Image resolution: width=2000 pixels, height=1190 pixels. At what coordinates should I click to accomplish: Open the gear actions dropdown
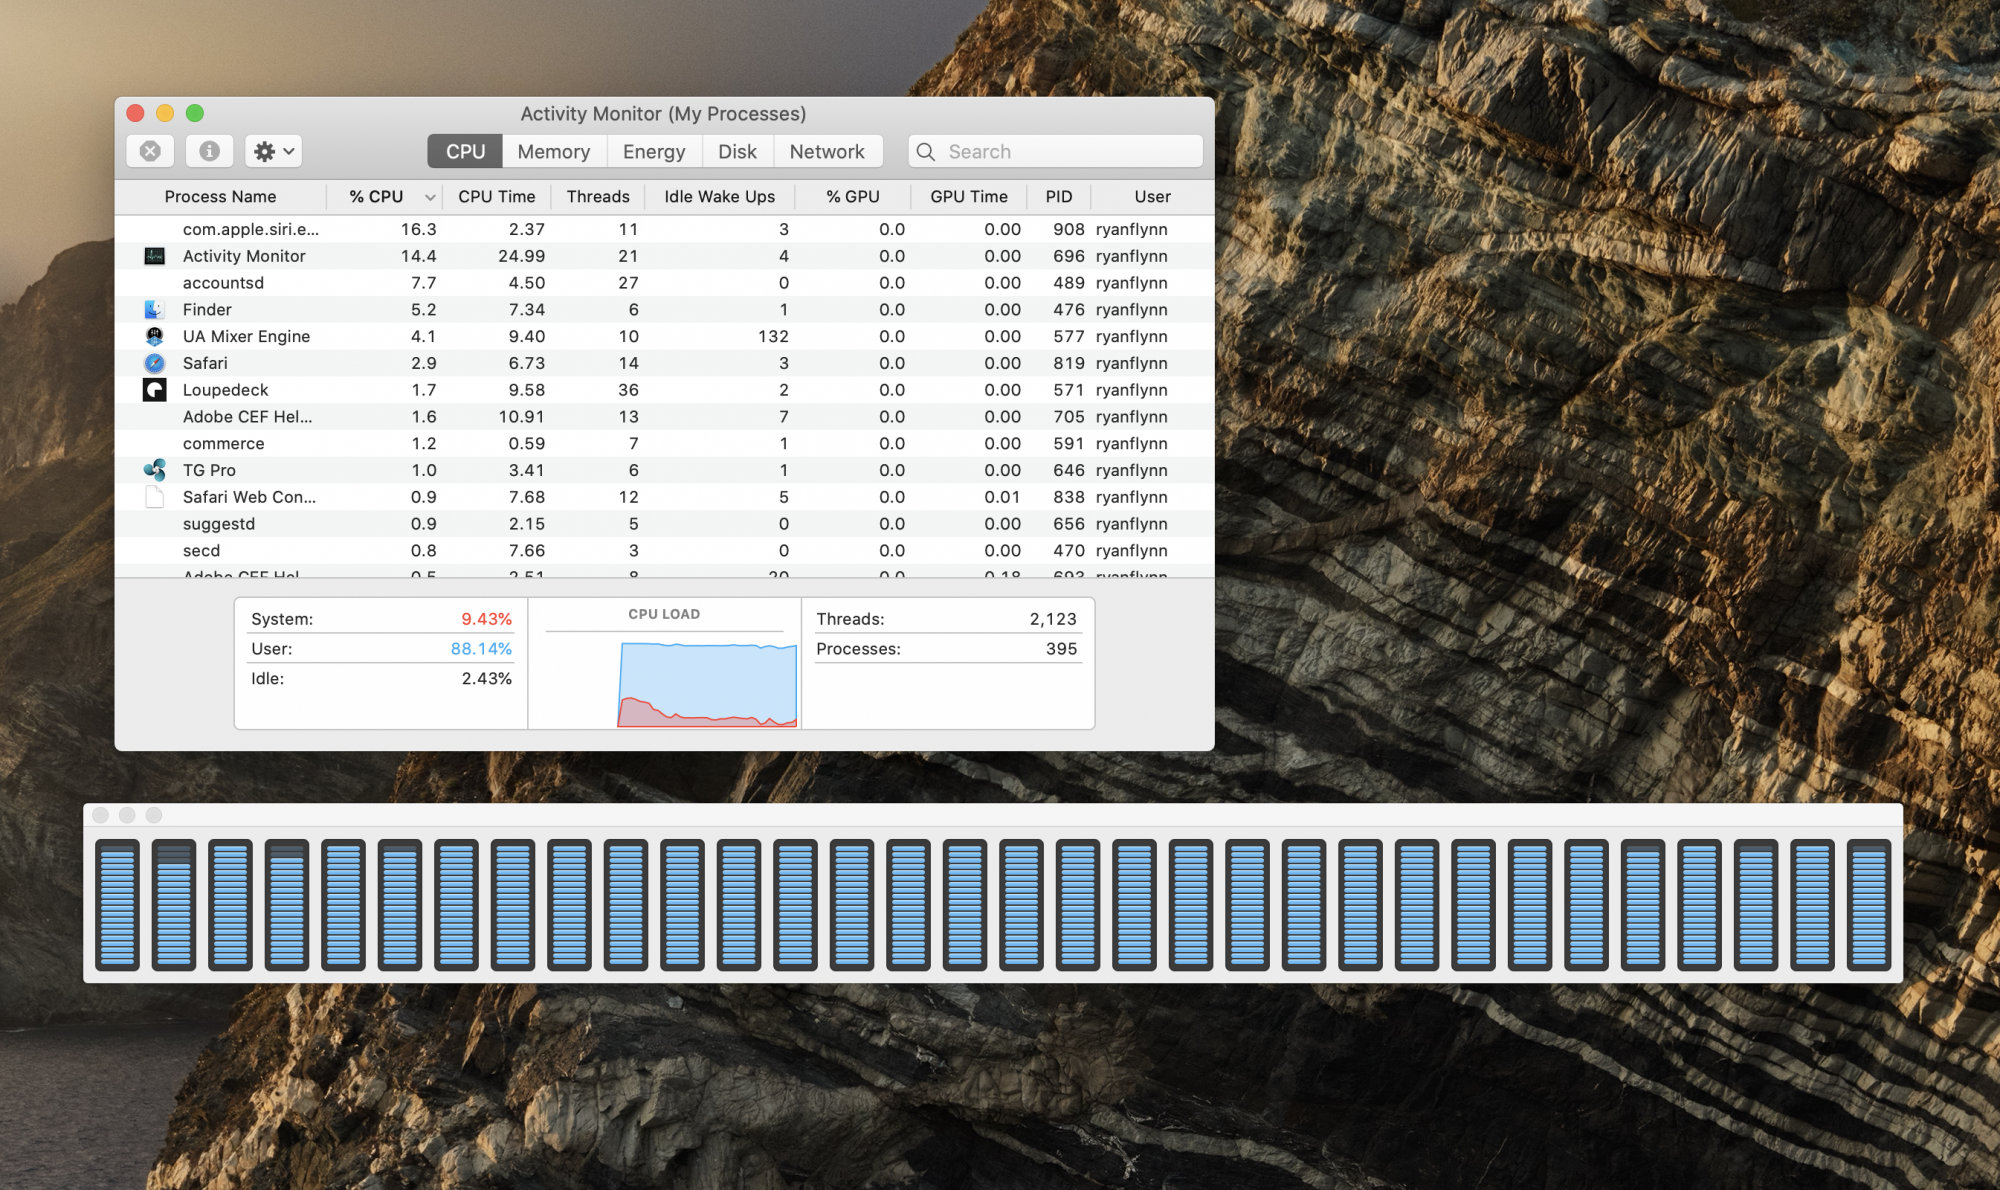(x=273, y=151)
